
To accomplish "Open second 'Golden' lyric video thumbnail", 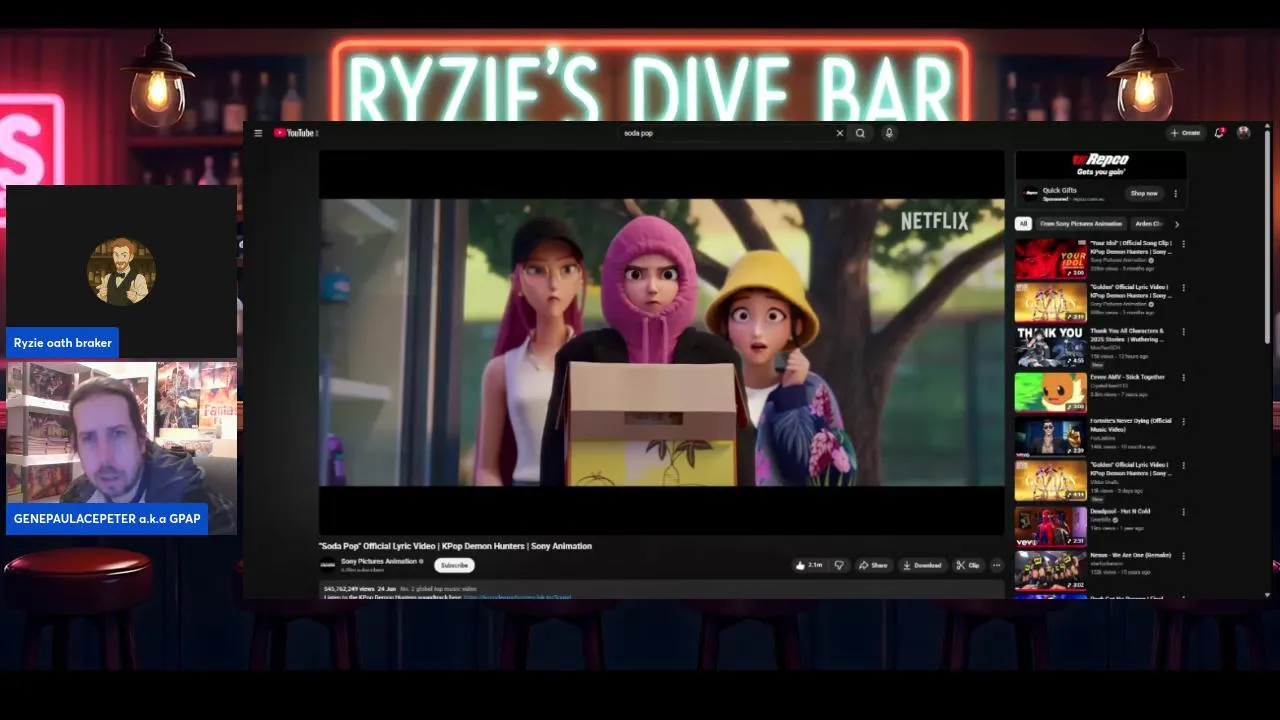I will (x=1050, y=481).
